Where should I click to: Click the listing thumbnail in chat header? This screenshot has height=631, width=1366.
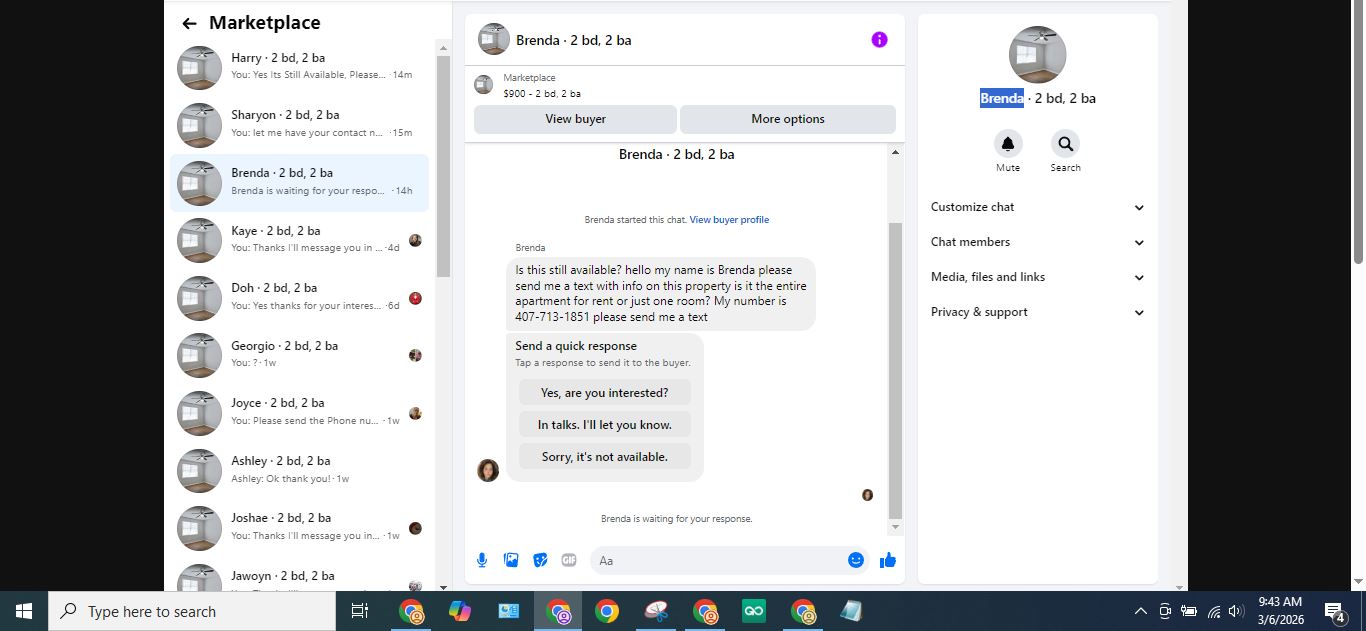click(x=494, y=40)
